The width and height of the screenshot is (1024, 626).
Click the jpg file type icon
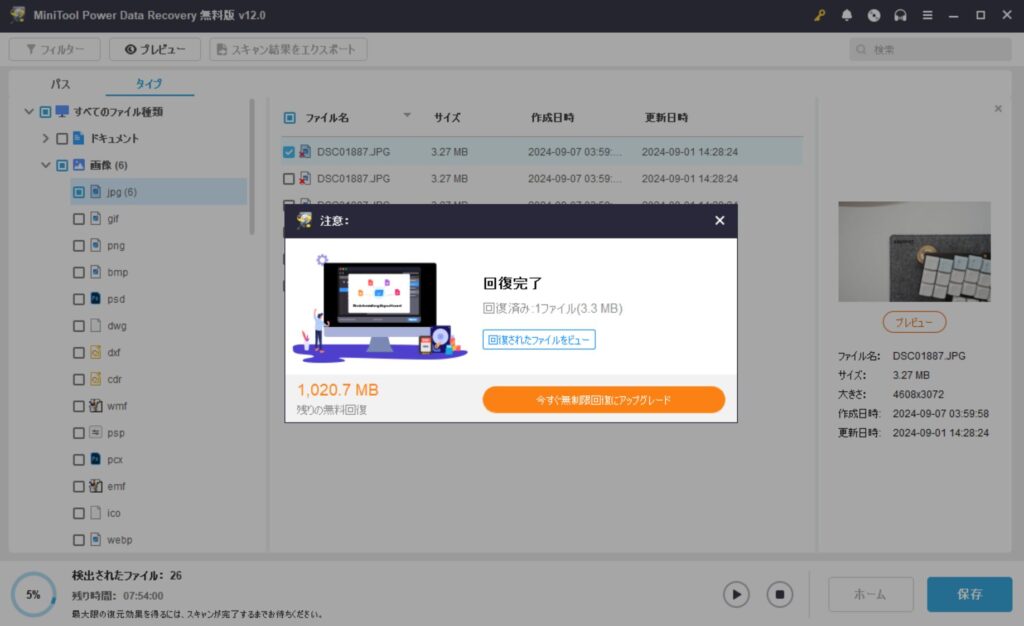pyautogui.click(x=95, y=191)
